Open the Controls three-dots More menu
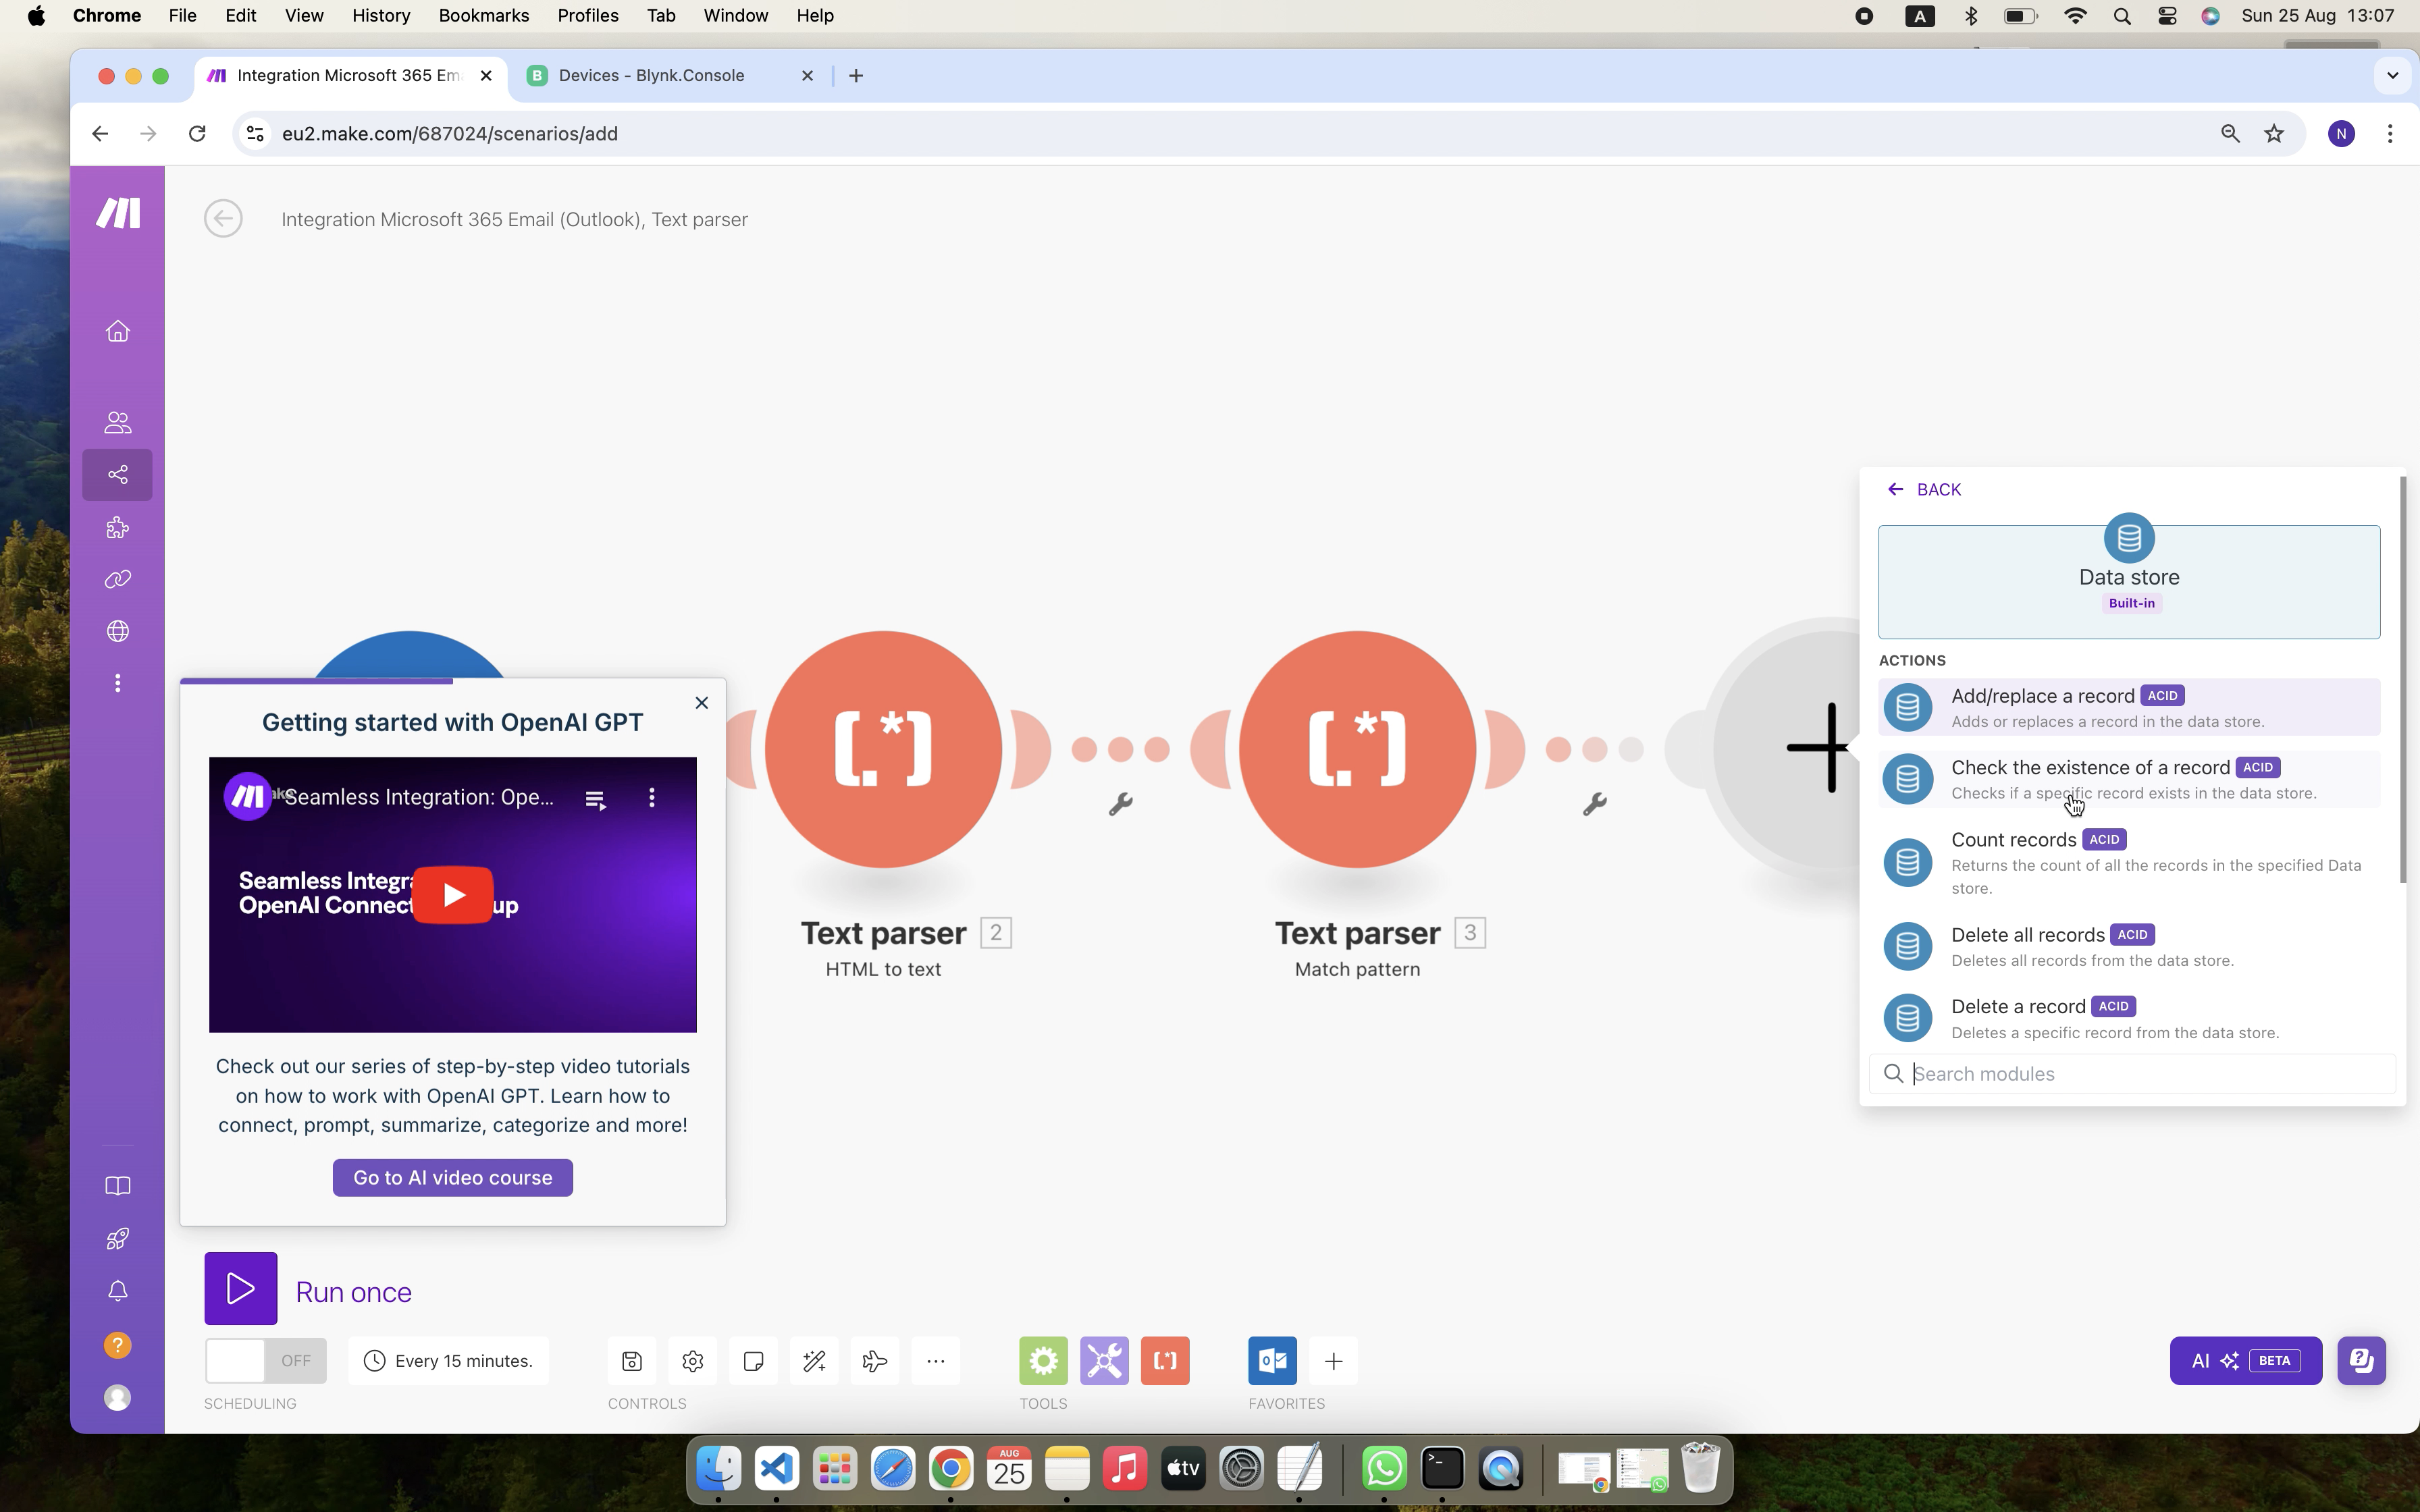The width and height of the screenshot is (2420, 1512). click(936, 1361)
